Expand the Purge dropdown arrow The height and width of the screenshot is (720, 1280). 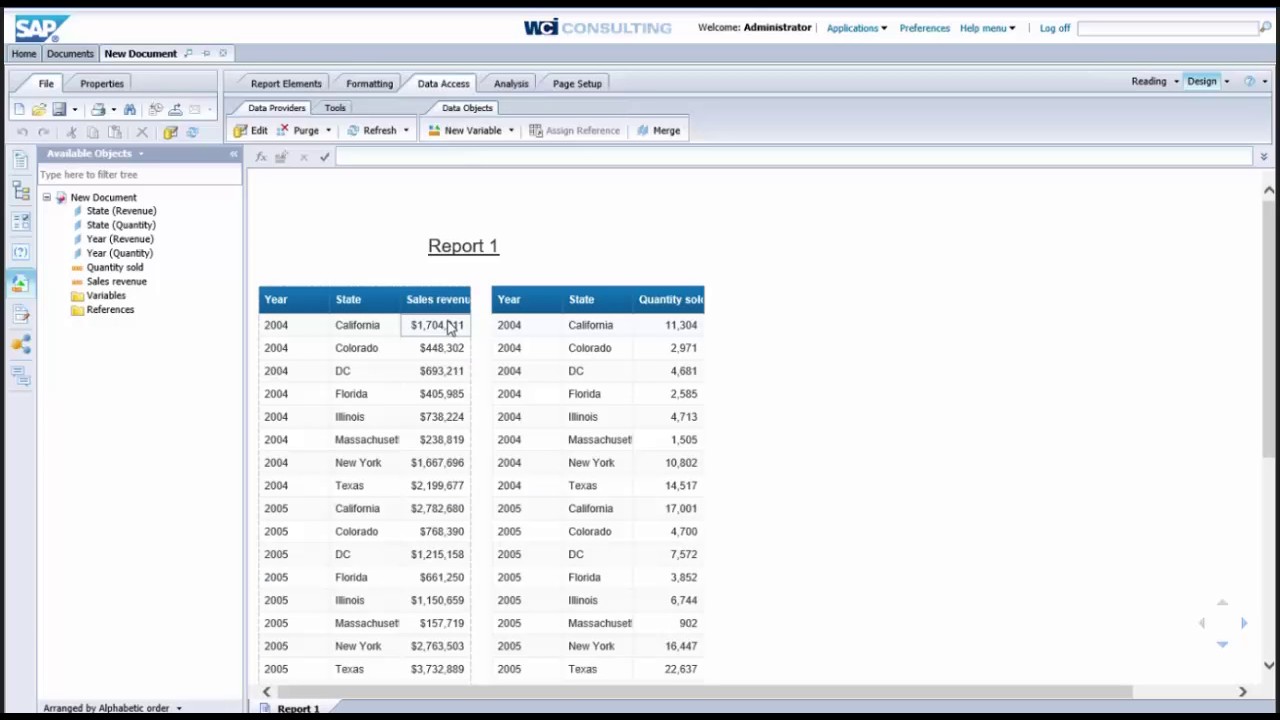click(x=328, y=131)
